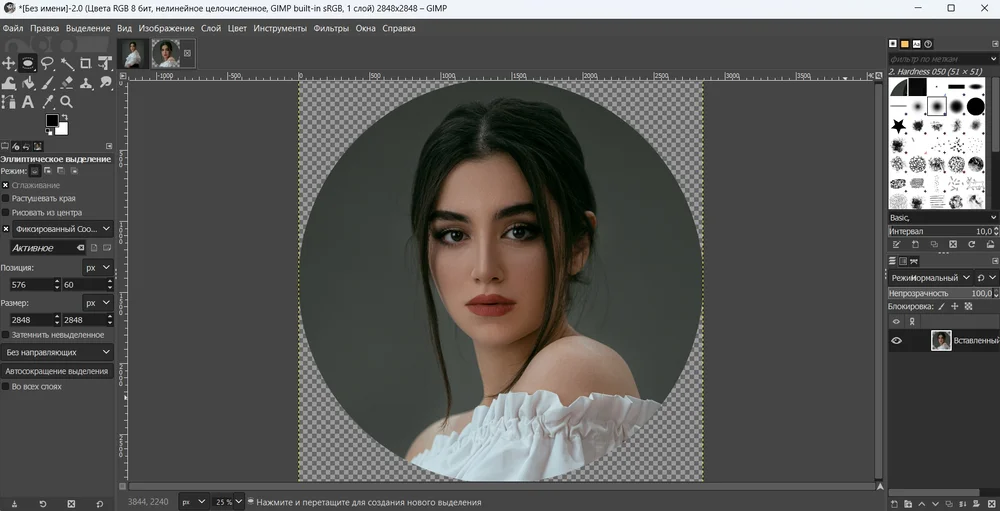The height and width of the screenshot is (511, 1000).
Task: Select the Warp Transform tool
Action: 8,82
